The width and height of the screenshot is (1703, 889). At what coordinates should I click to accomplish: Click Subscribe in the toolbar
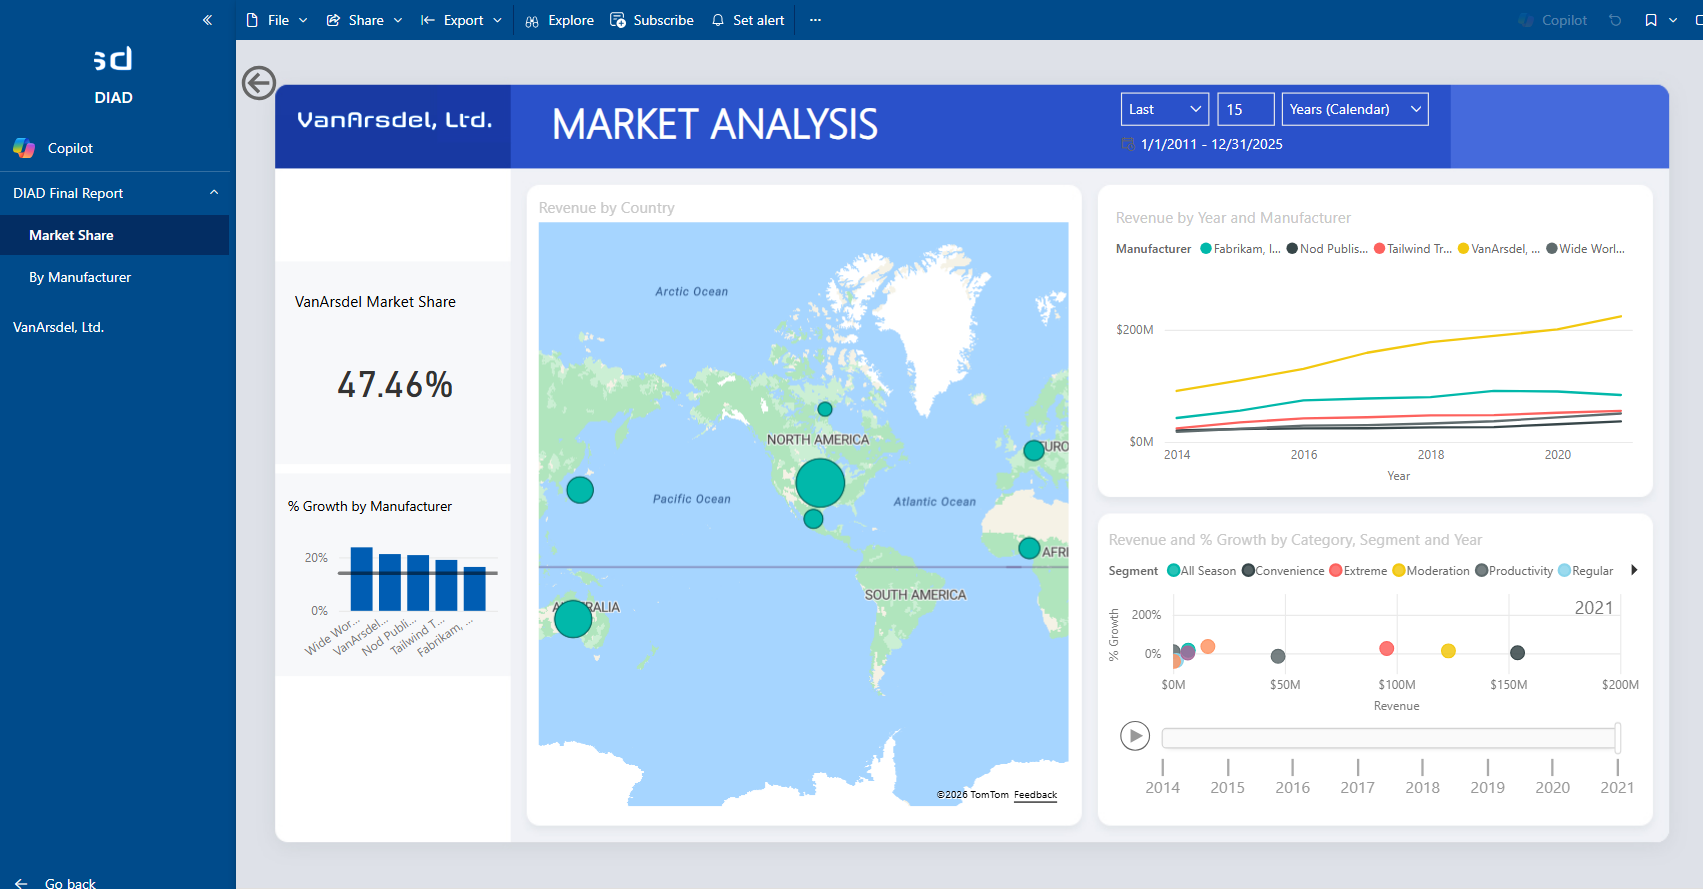[652, 20]
